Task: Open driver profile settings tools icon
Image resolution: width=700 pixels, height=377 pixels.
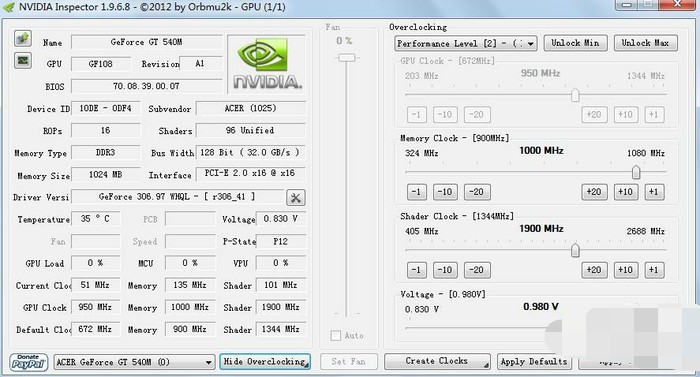Action: coord(296,197)
